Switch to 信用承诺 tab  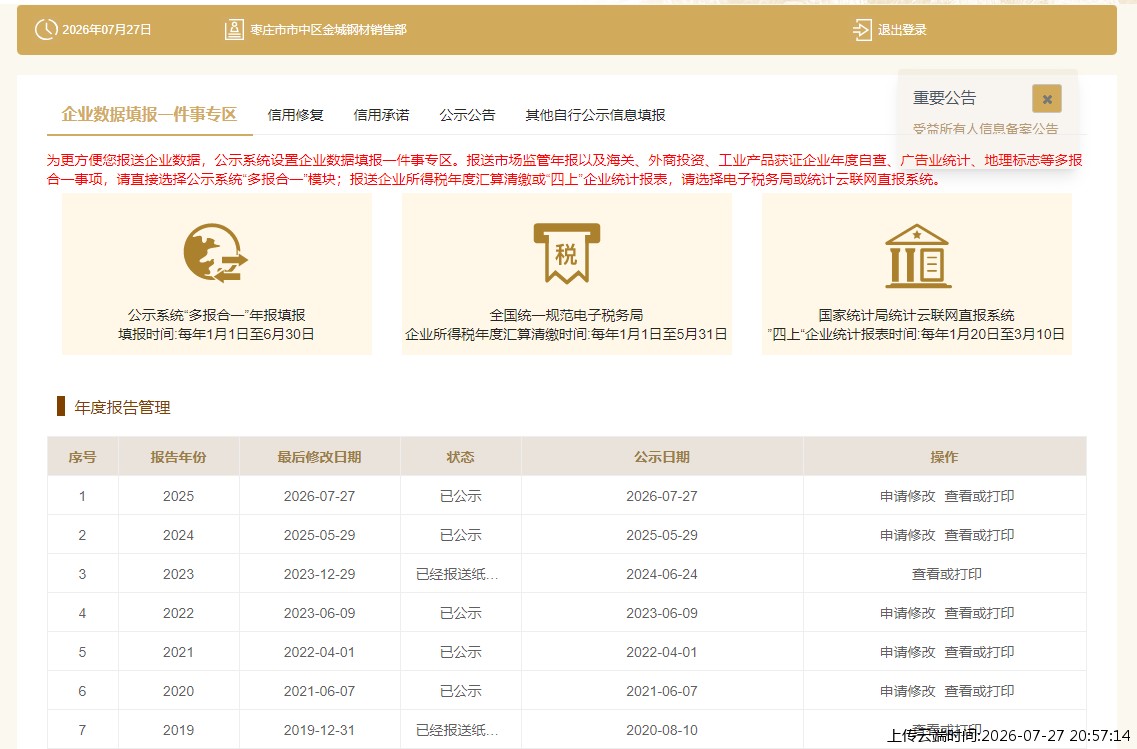[x=381, y=115]
